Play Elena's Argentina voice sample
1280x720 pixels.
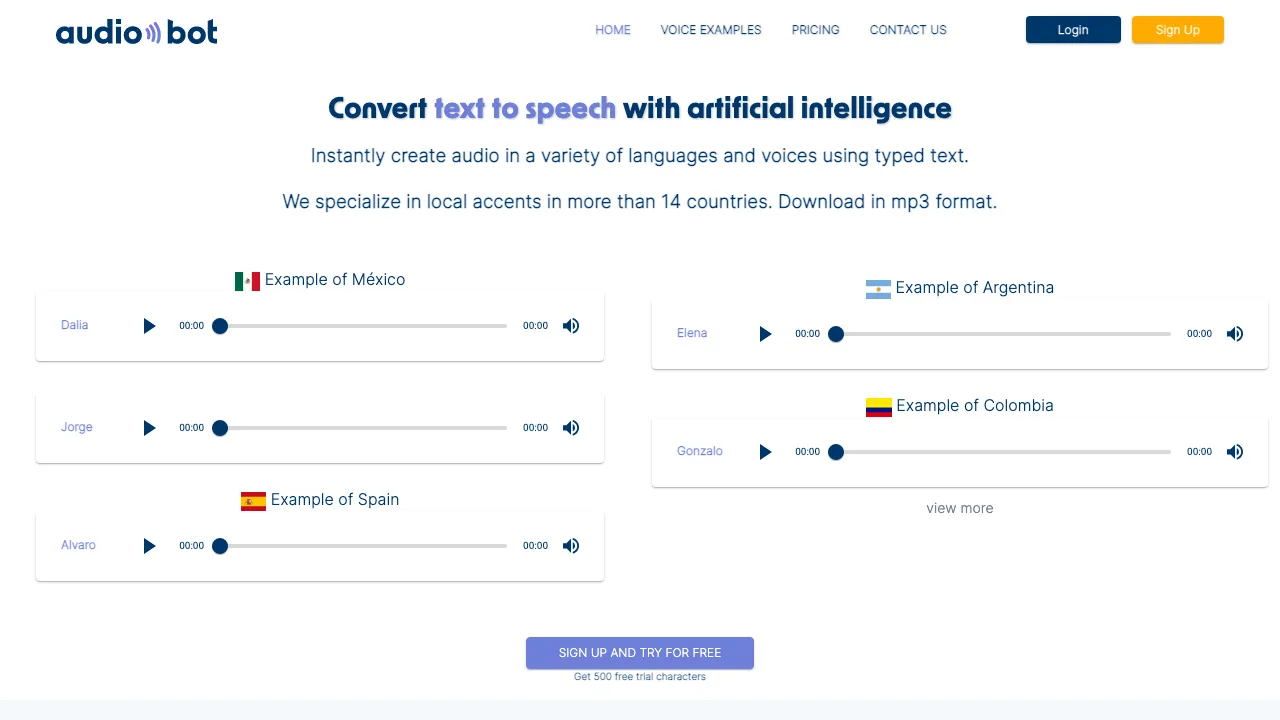765,334
